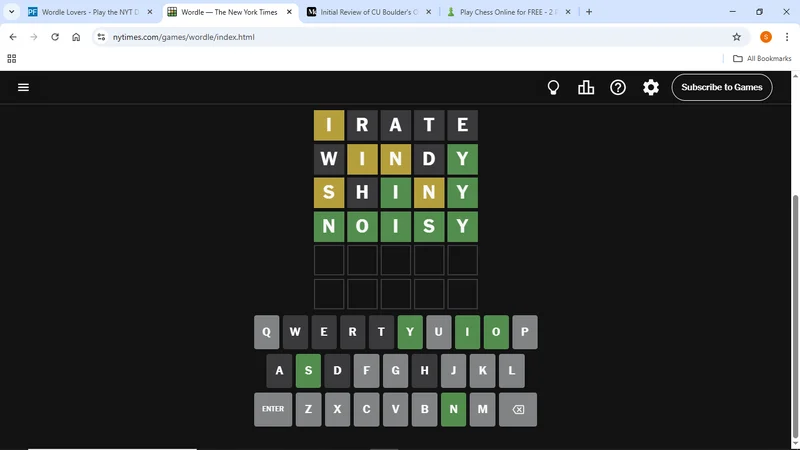Tap the K key
Viewport: 800px width, 450px height.
click(483, 371)
